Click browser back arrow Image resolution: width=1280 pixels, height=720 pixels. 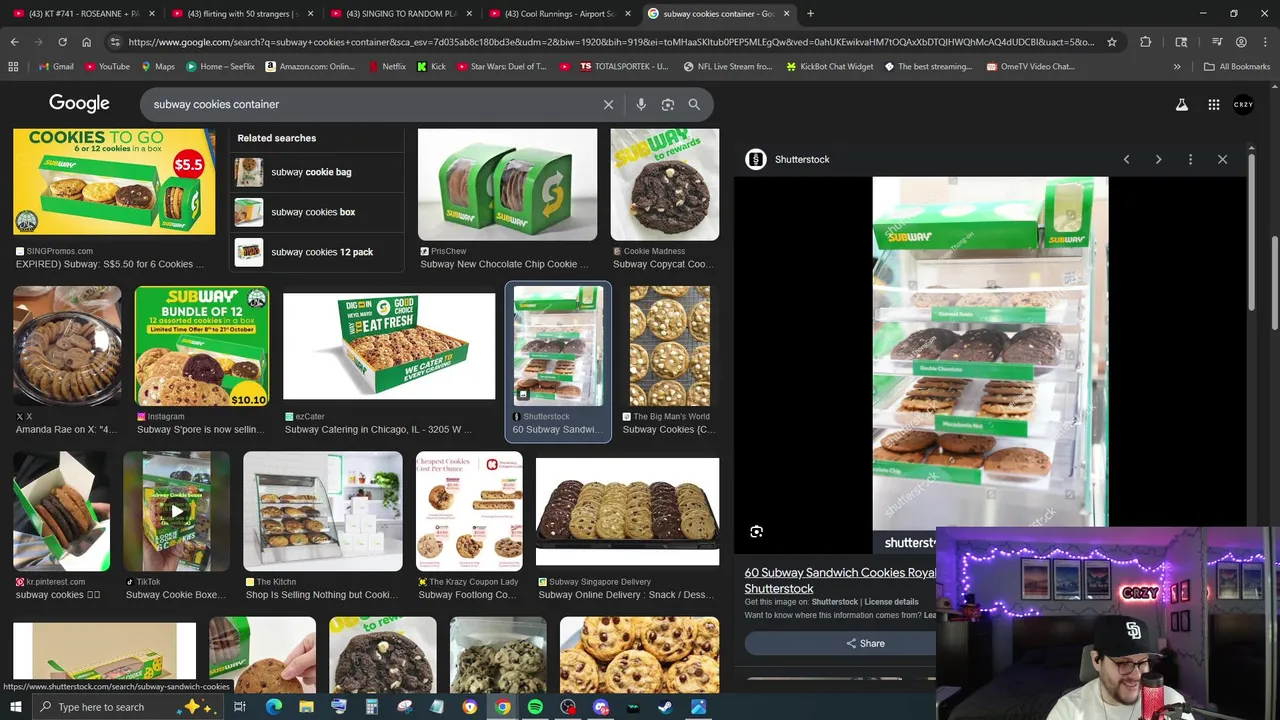tap(14, 42)
